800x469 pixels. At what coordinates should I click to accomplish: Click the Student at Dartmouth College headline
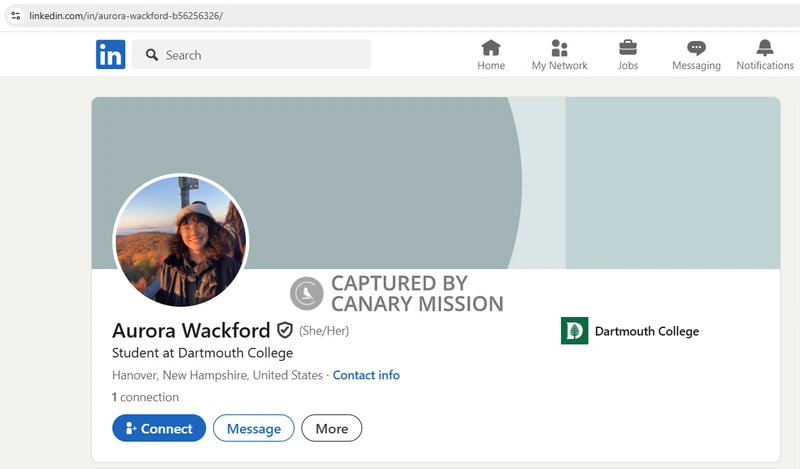pos(203,353)
